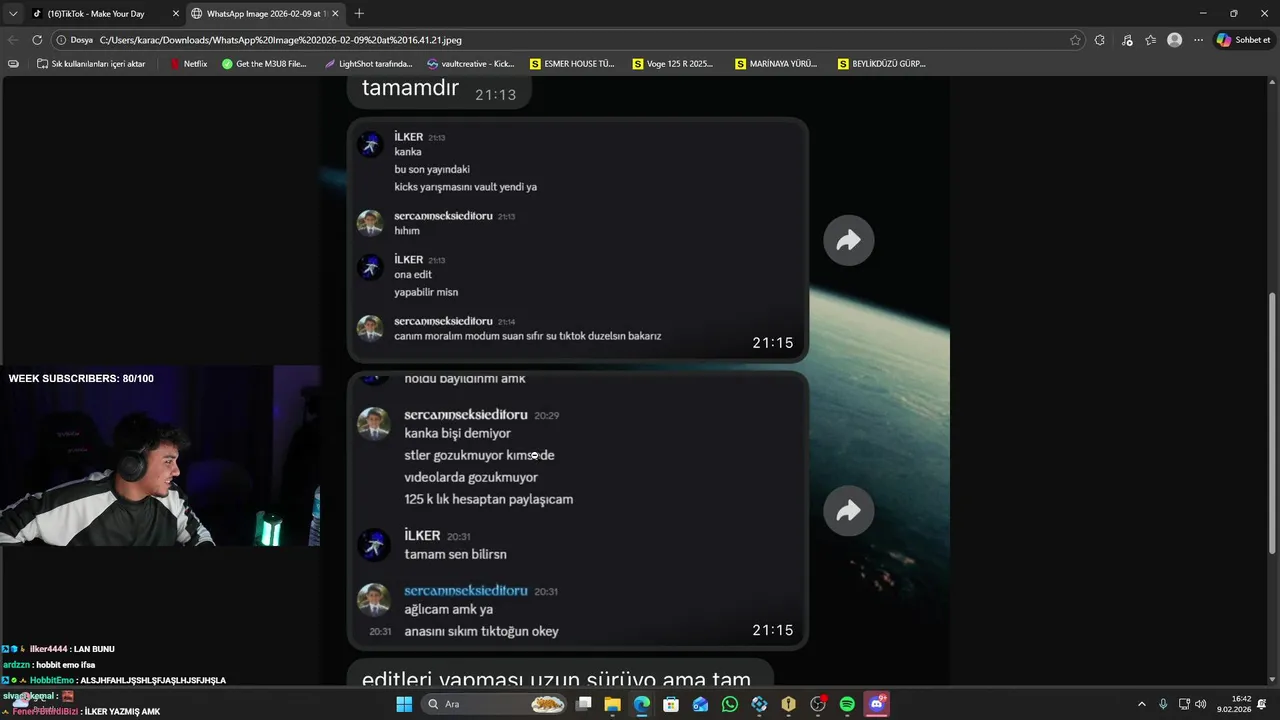Click forward arrow on second chat screenshot
Screen dimensions: 1280x720
click(849, 511)
